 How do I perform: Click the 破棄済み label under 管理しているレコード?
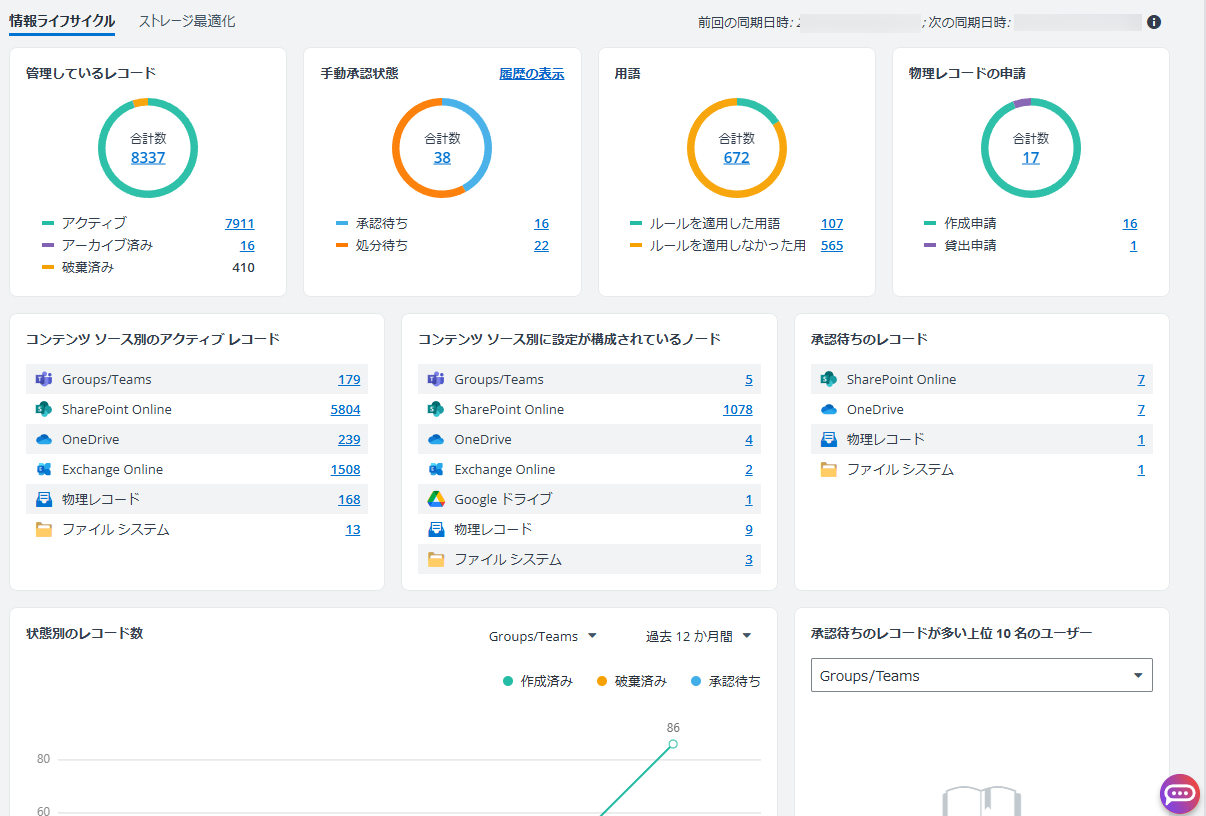coord(87,267)
